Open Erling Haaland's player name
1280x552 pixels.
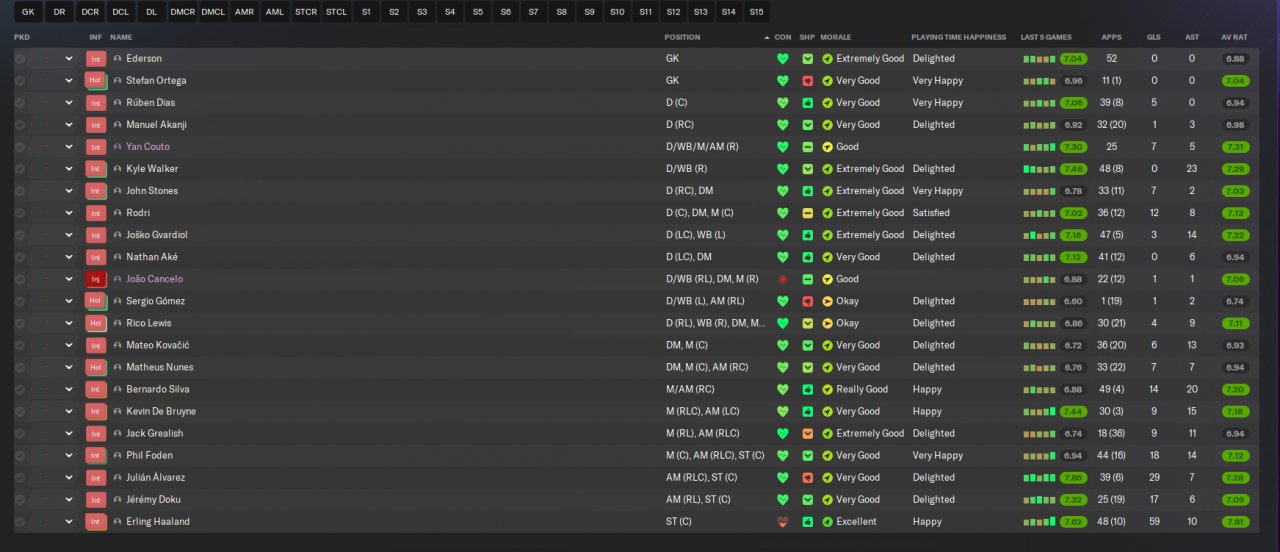[x=158, y=522]
